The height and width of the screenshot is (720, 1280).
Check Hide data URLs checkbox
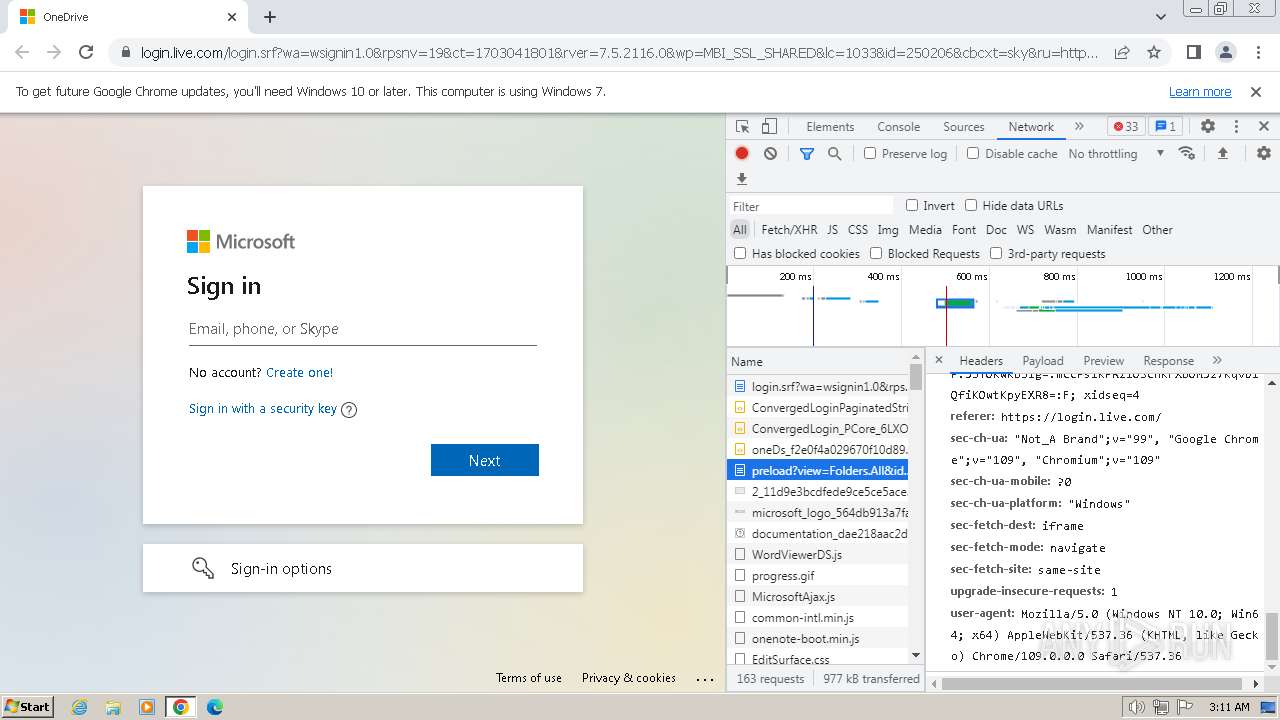click(971, 205)
